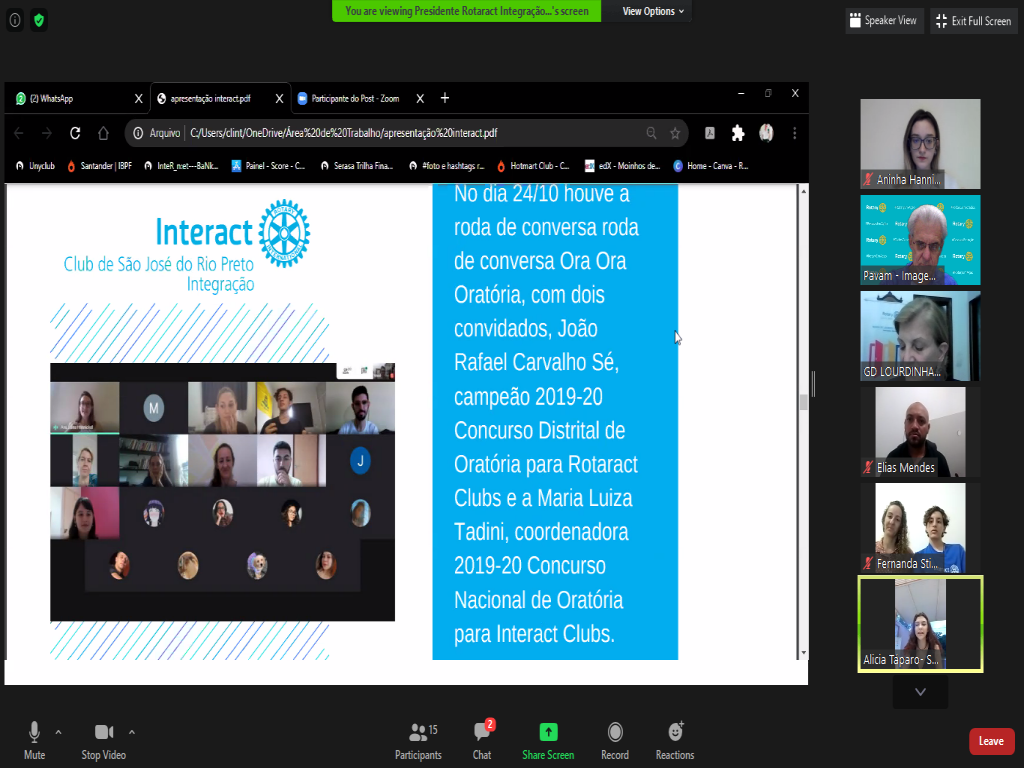This screenshot has width=1024, height=768.
Task: Select Alicia Taparo's video thumbnail
Action: tap(920, 623)
